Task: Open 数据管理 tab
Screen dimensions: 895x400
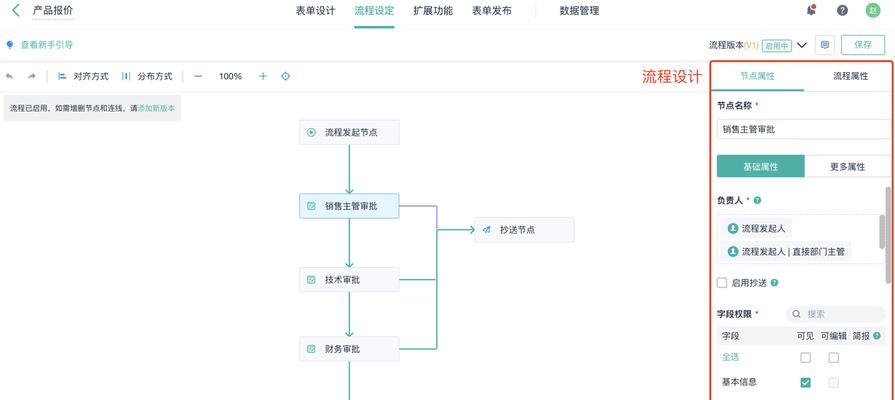Action: (x=579, y=10)
